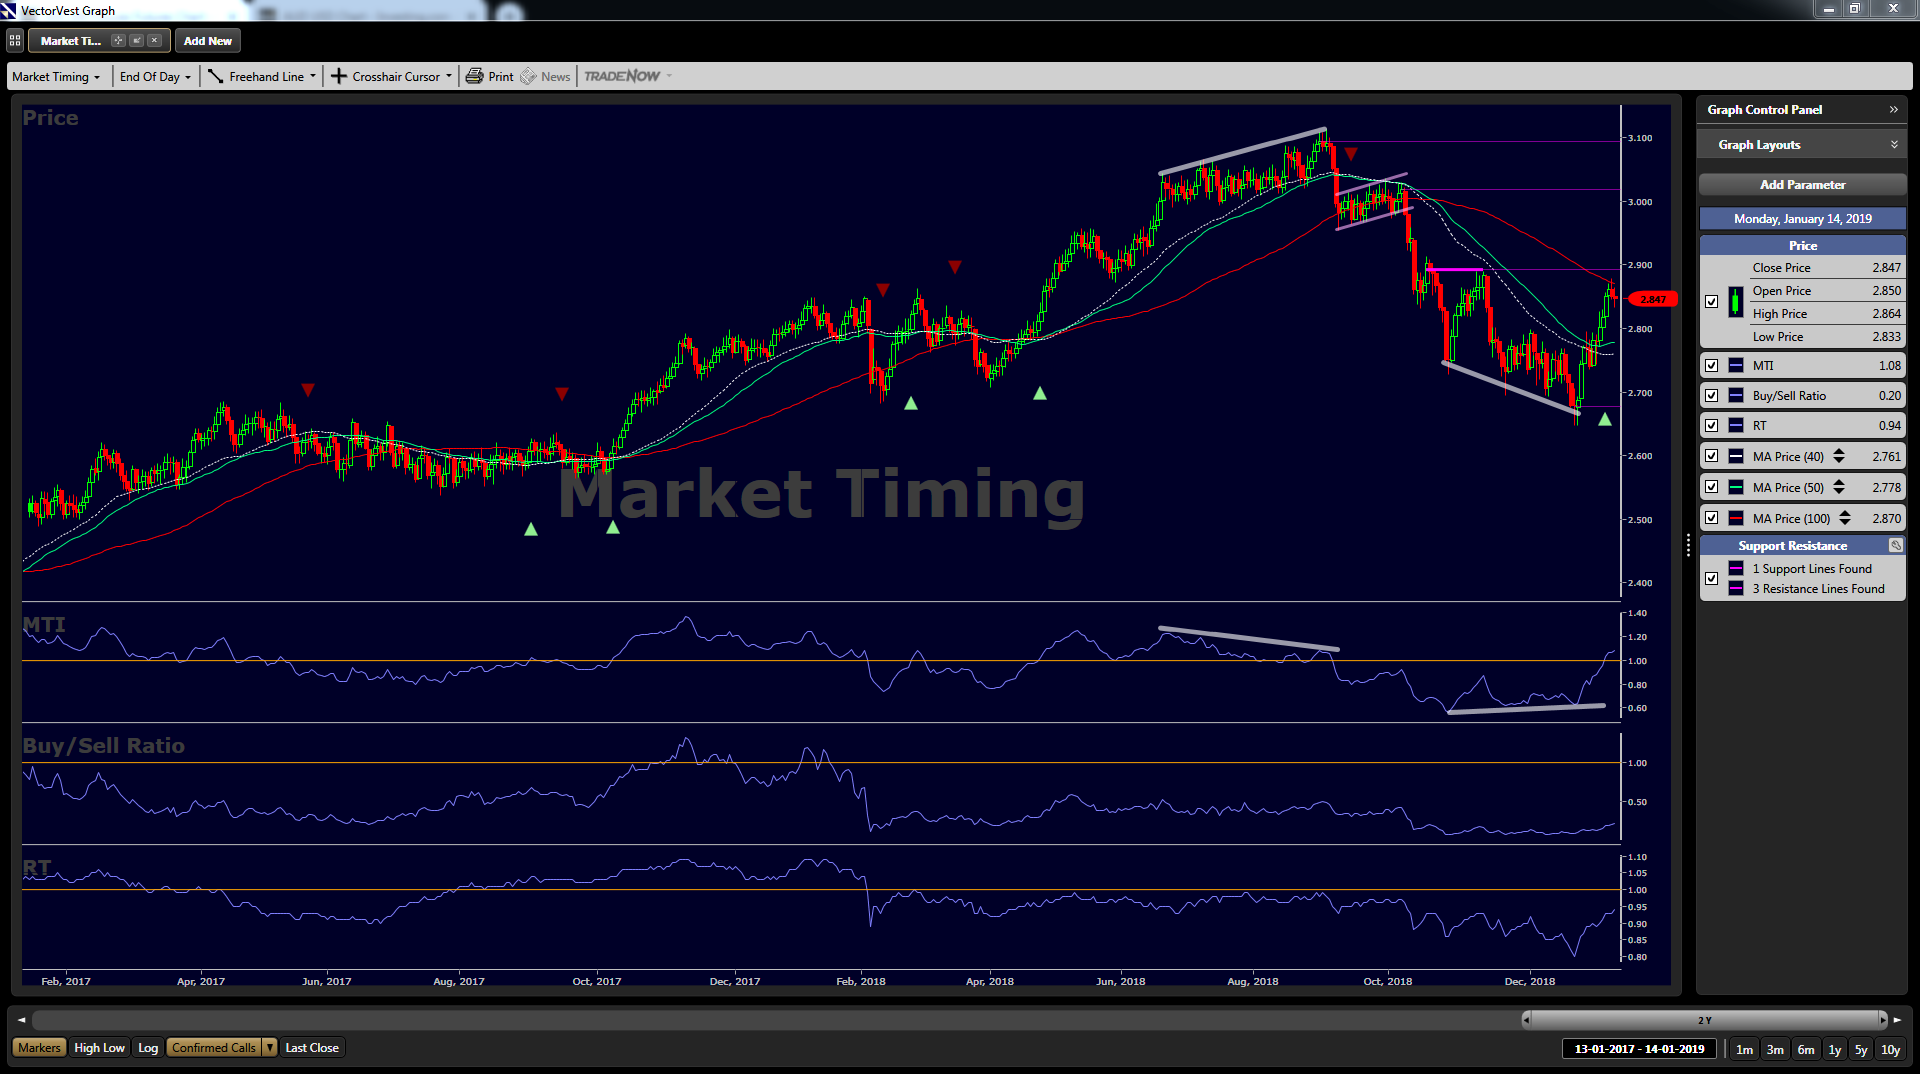1920x1074 pixels.
Task: Open Support Resistance settings wrench icon
Action: point(1895,546)
